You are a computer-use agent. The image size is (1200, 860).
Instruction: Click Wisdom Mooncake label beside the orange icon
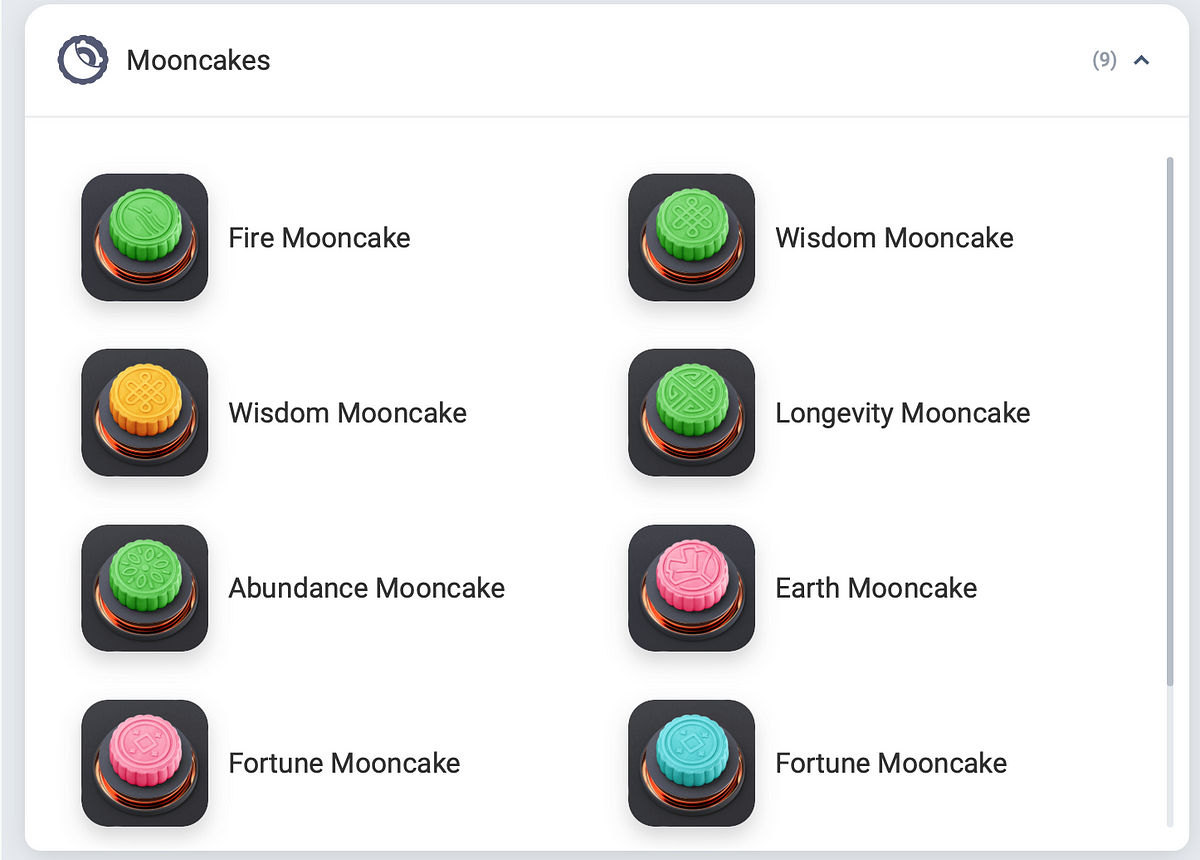(347, 413)
